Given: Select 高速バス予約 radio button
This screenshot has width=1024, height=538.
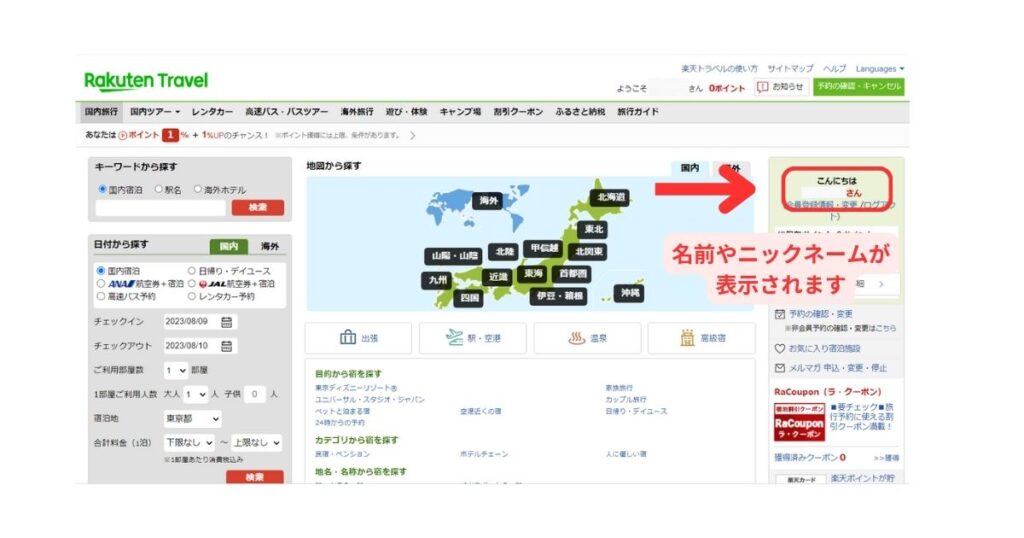Looking at the screenshot, I should point(101,296).
